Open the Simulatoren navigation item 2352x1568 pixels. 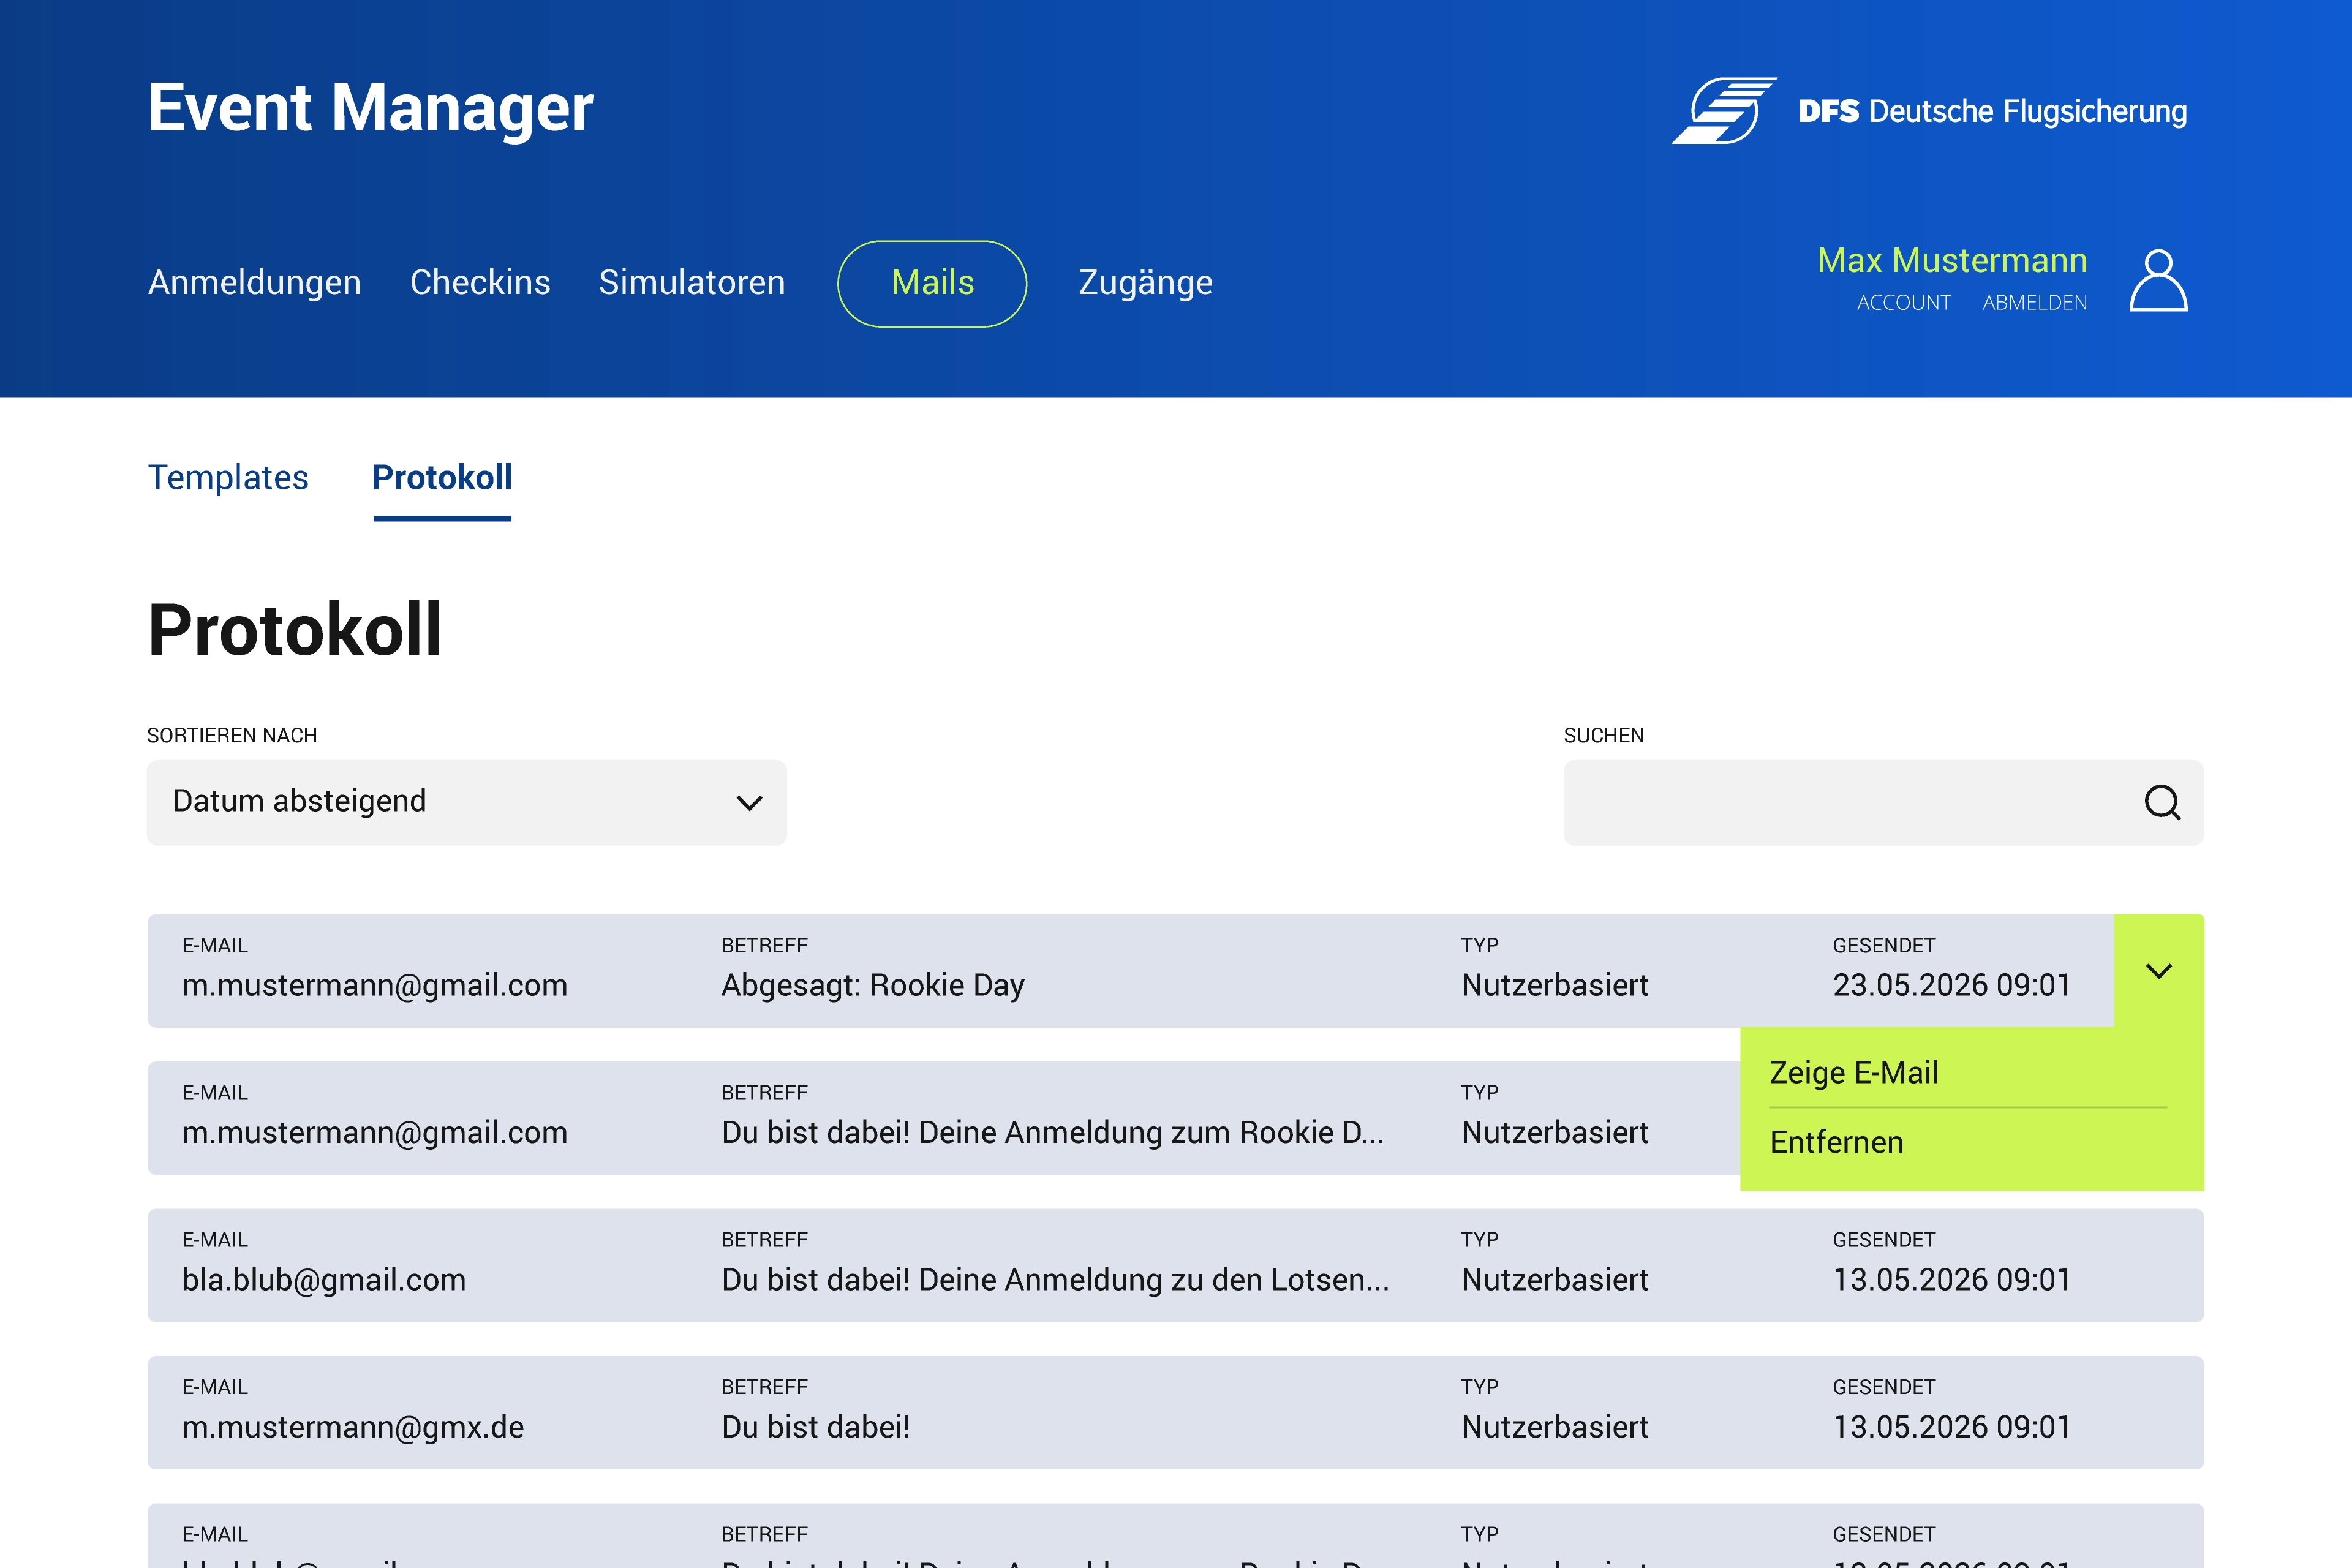click(691, 283)
